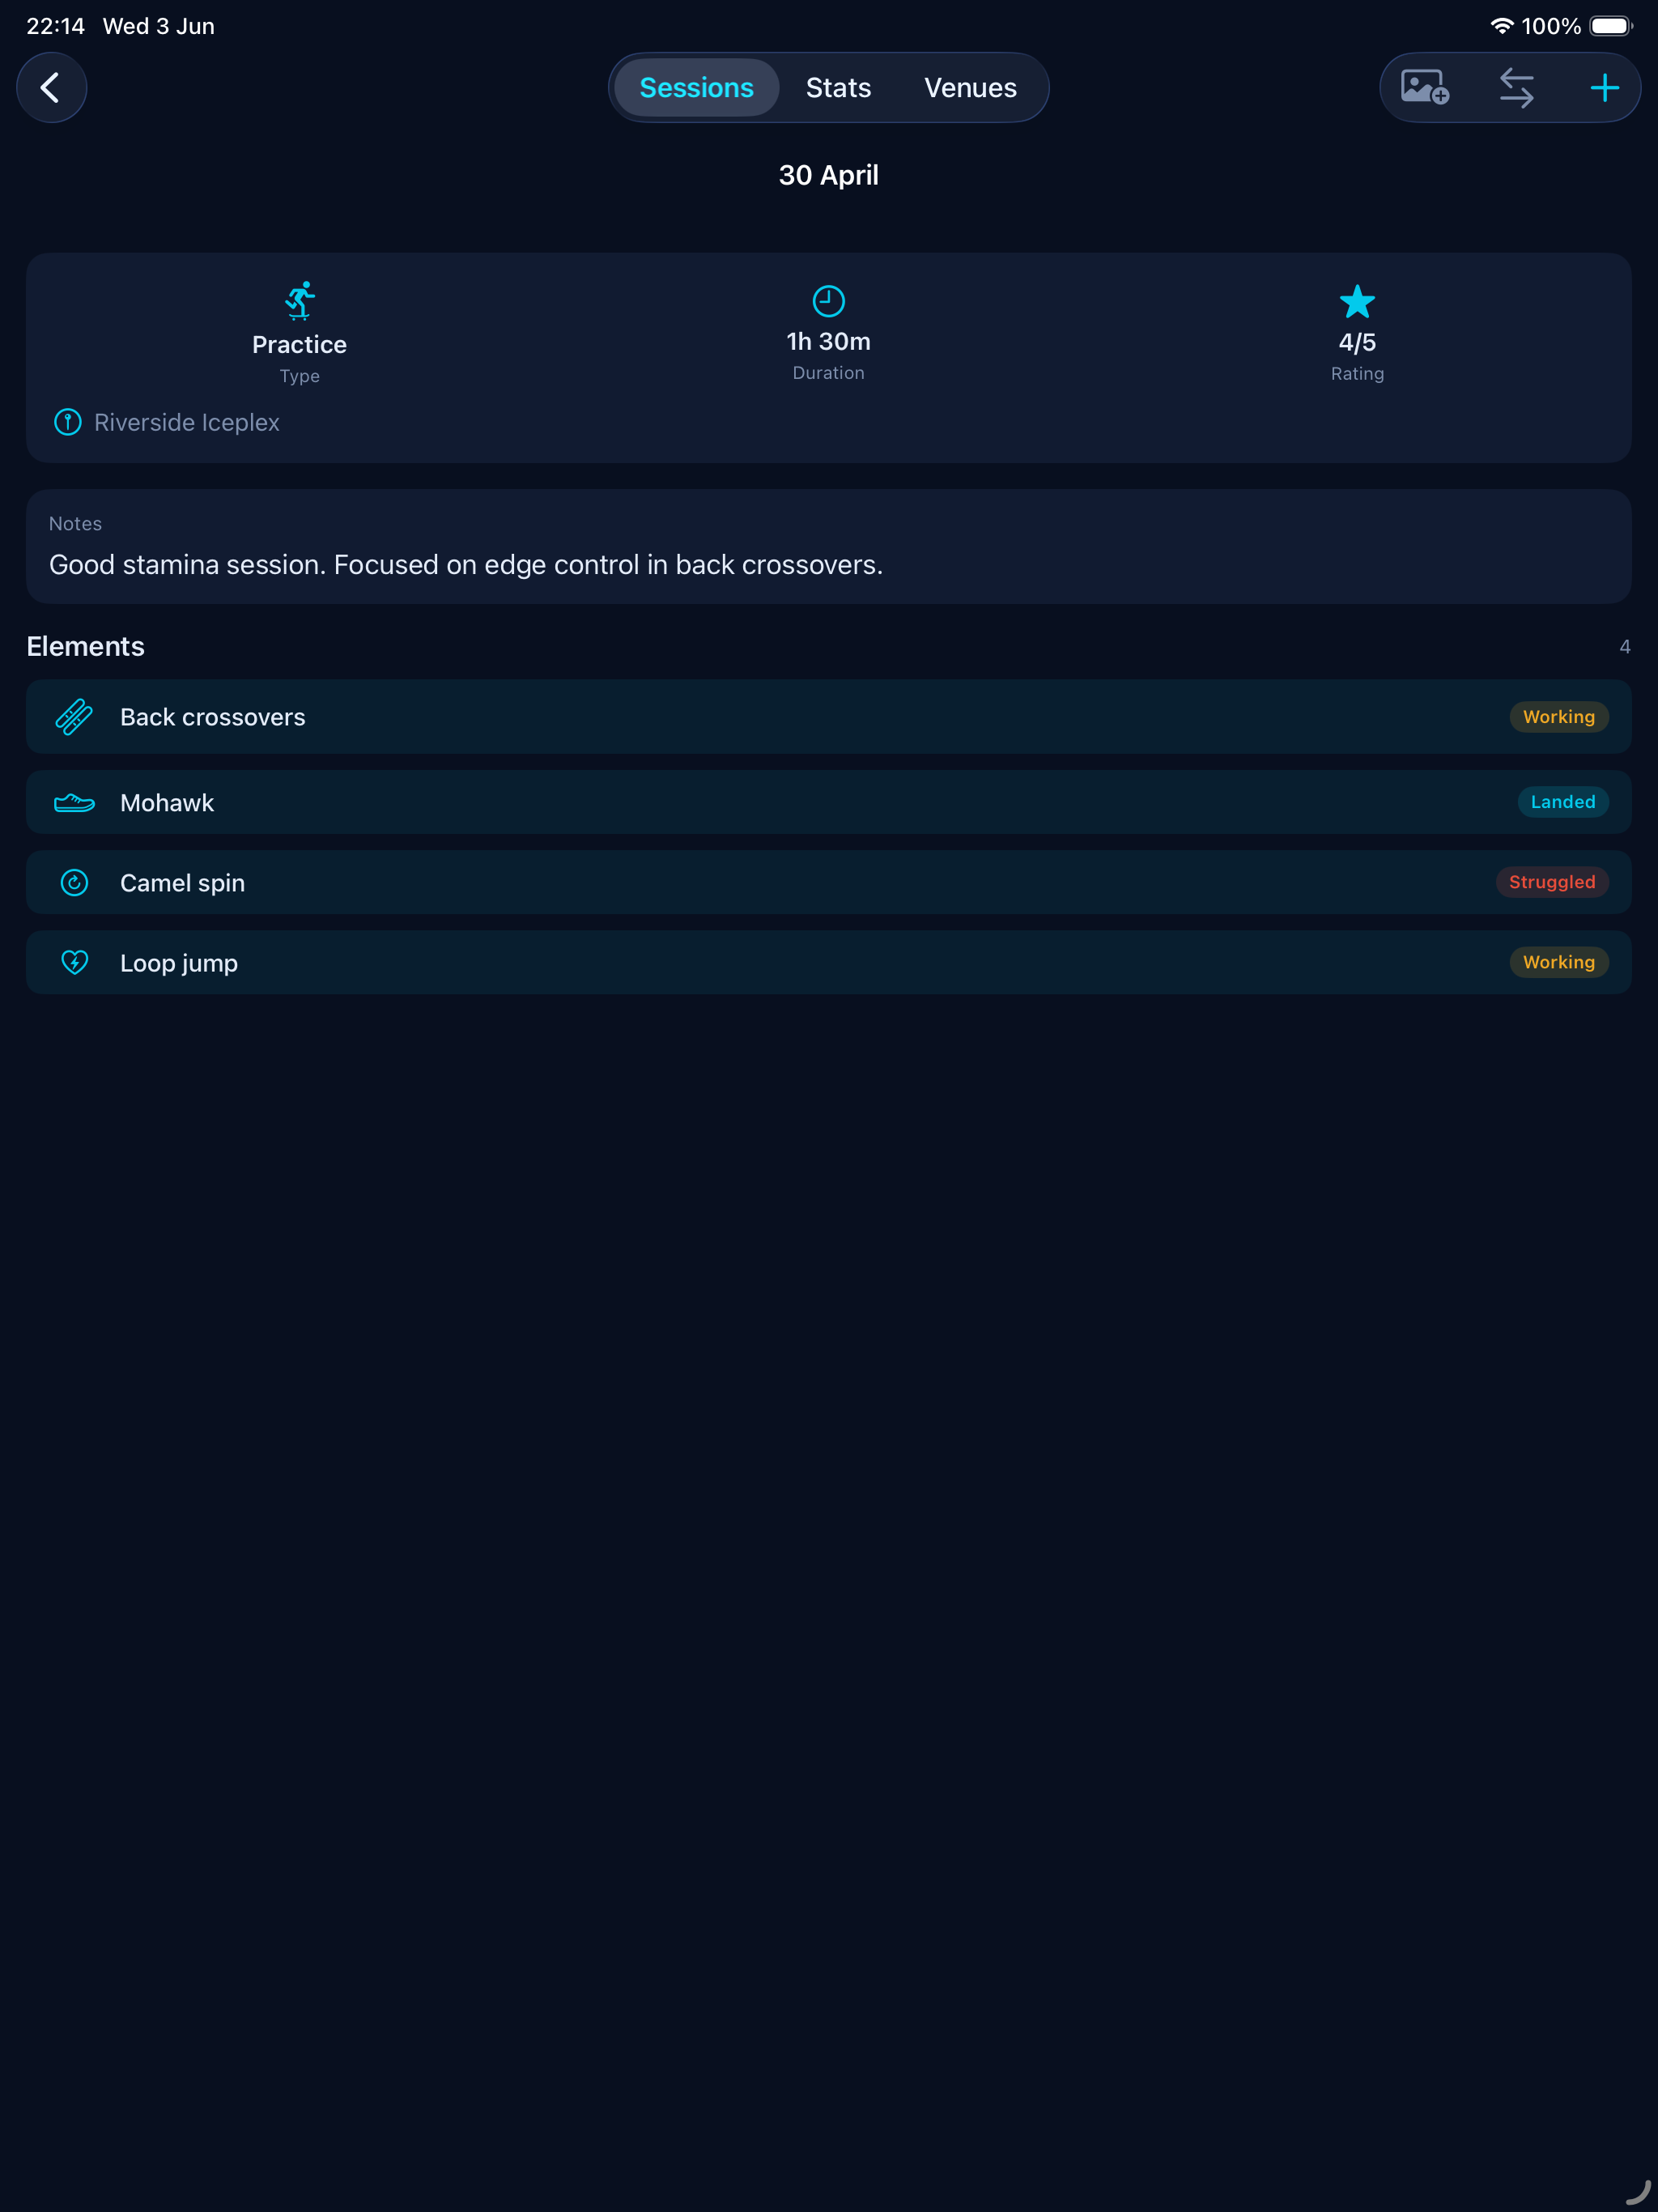Tap the location pin icon beside Riverside Iceplex

click(x=67, y=422)
